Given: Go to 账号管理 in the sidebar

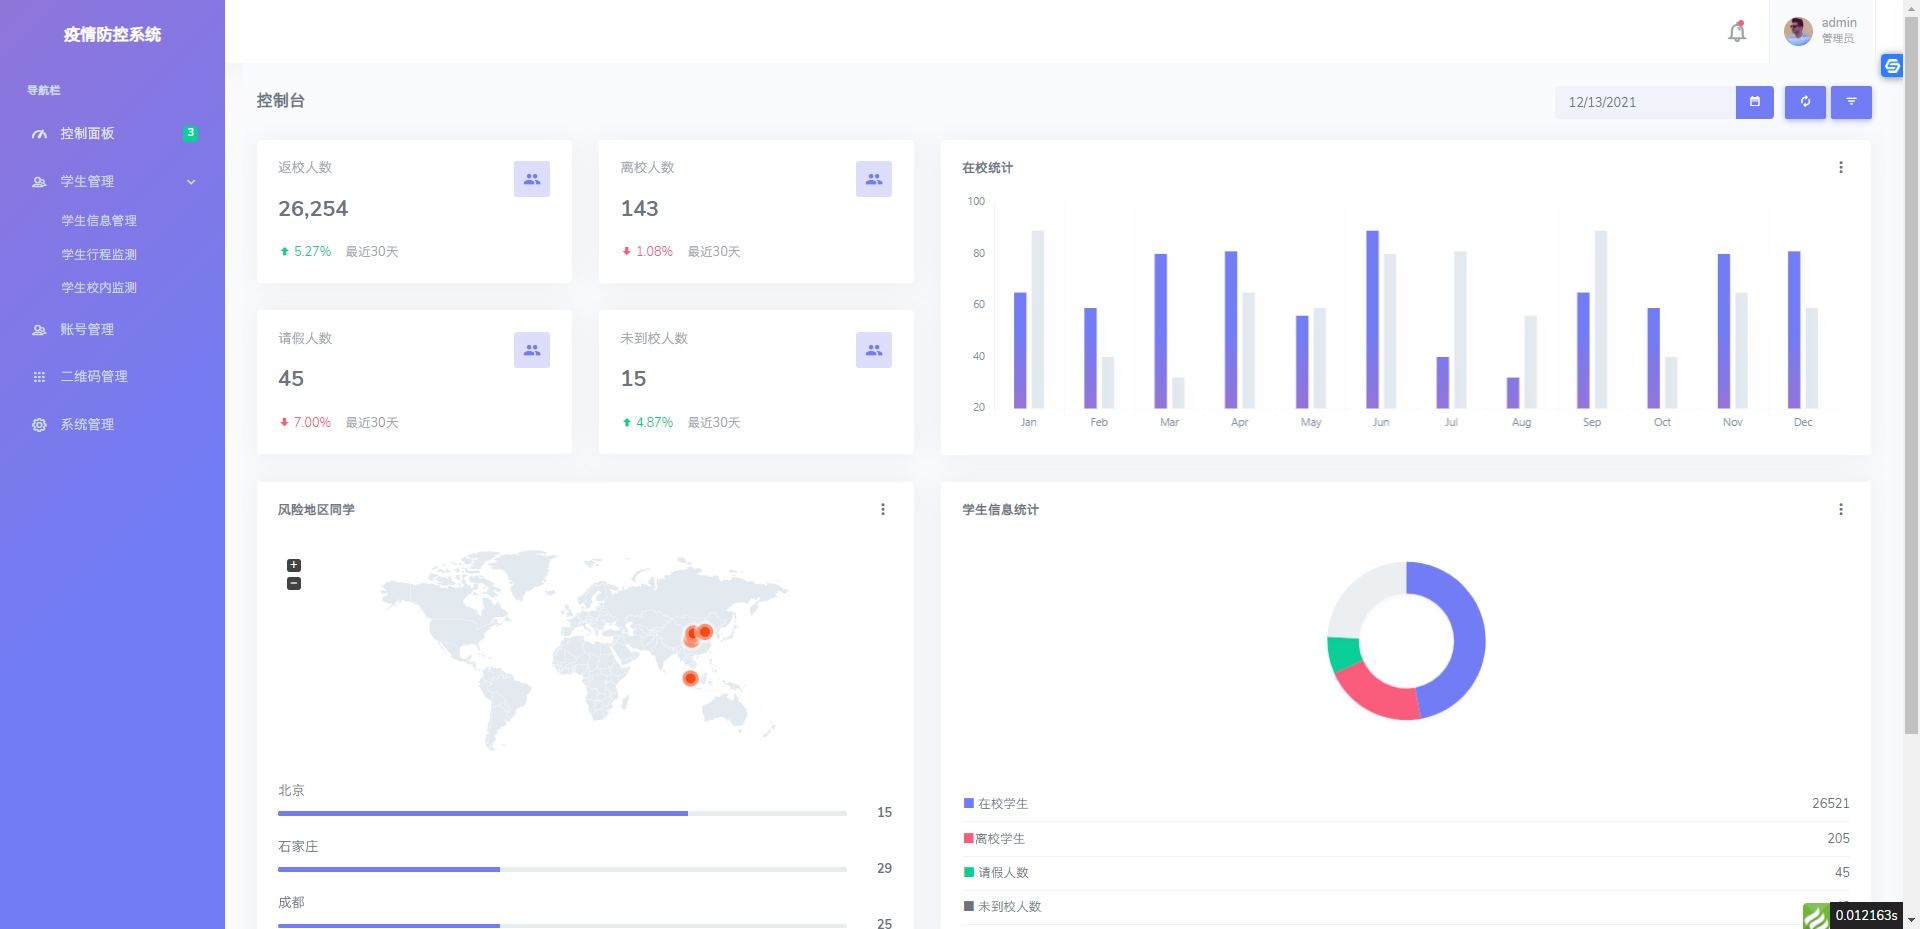Looking at the screenshot, I should [x=87, y=330].
